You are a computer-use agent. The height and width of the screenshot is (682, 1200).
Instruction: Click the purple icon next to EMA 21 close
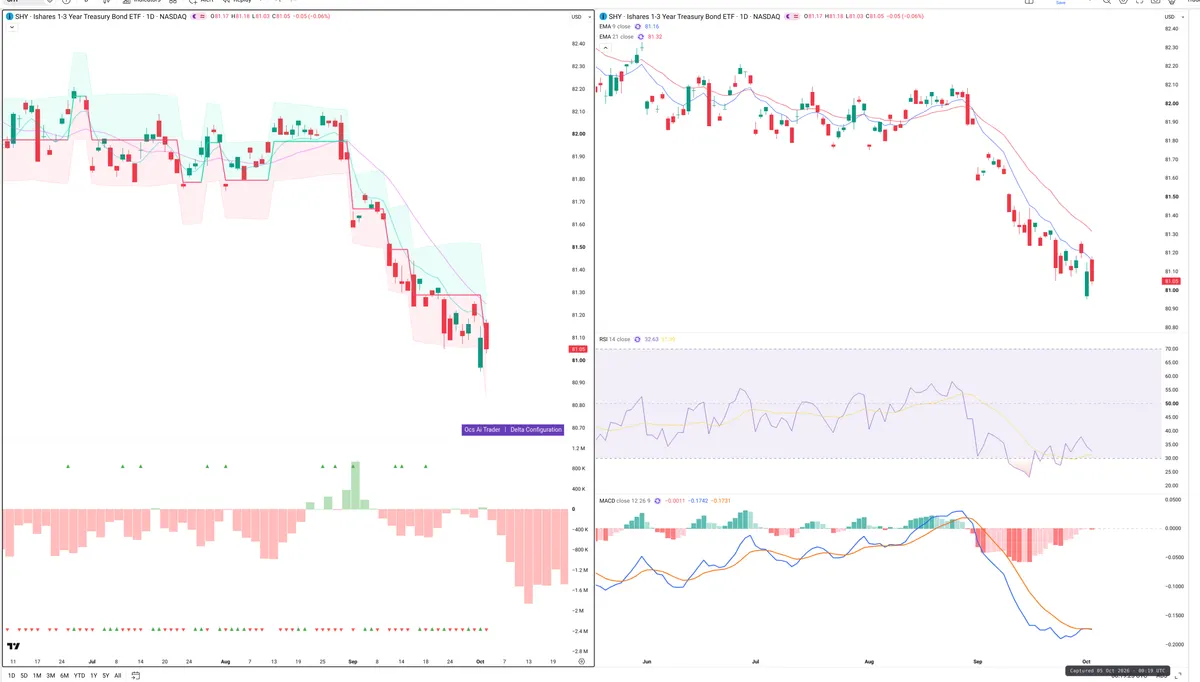pyautogui.click(x=641, y=37)
